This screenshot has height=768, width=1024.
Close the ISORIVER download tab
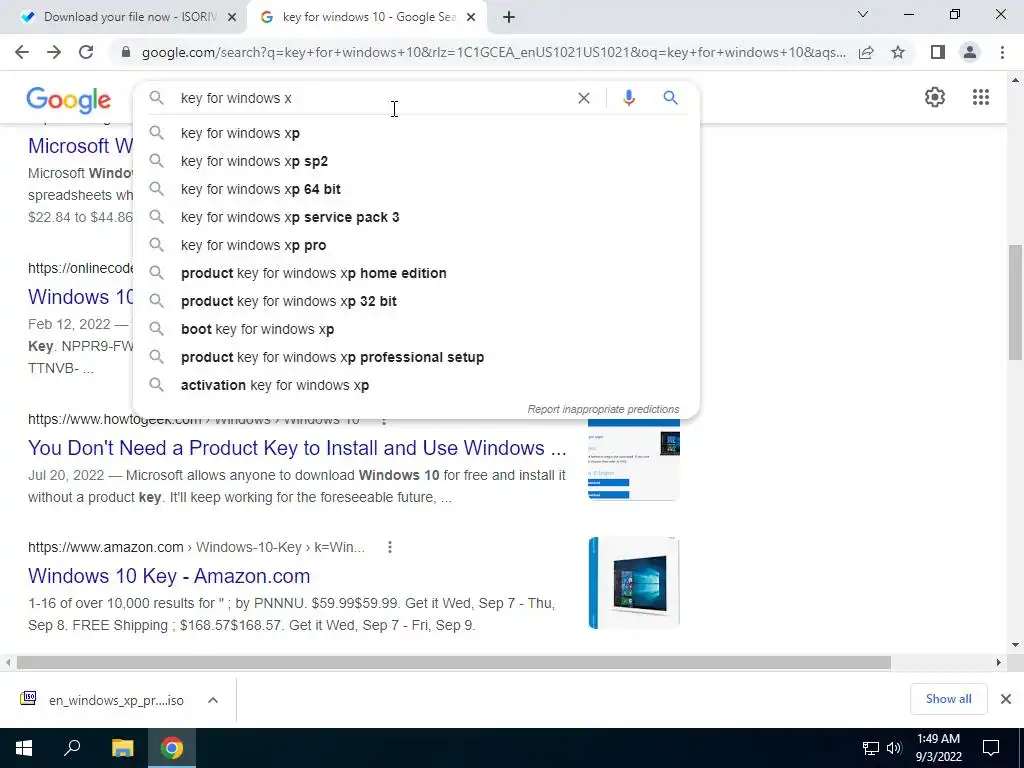[232, 18]
